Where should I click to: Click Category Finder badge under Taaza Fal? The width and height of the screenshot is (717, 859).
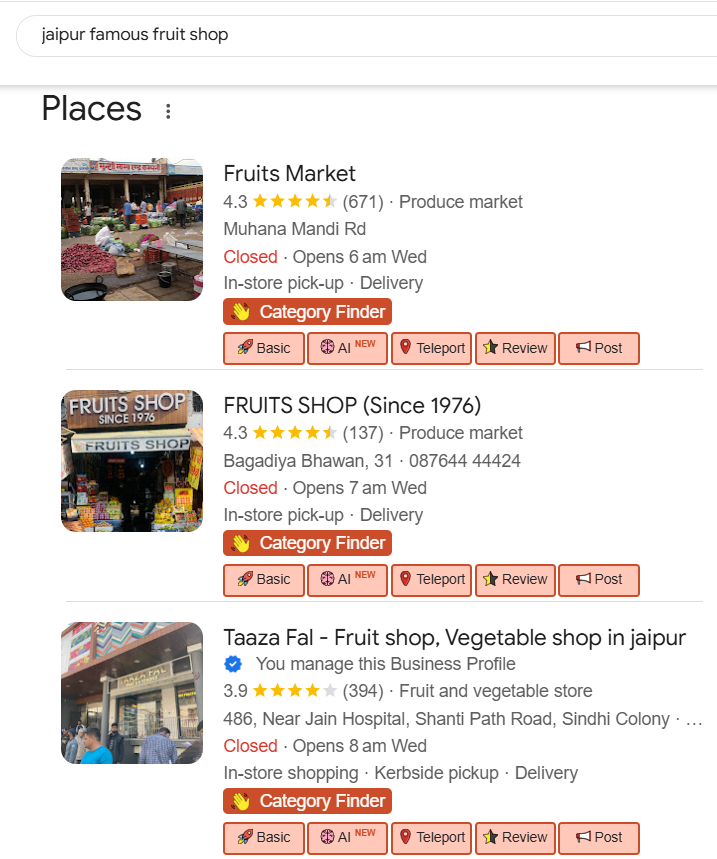click(307, 801)
